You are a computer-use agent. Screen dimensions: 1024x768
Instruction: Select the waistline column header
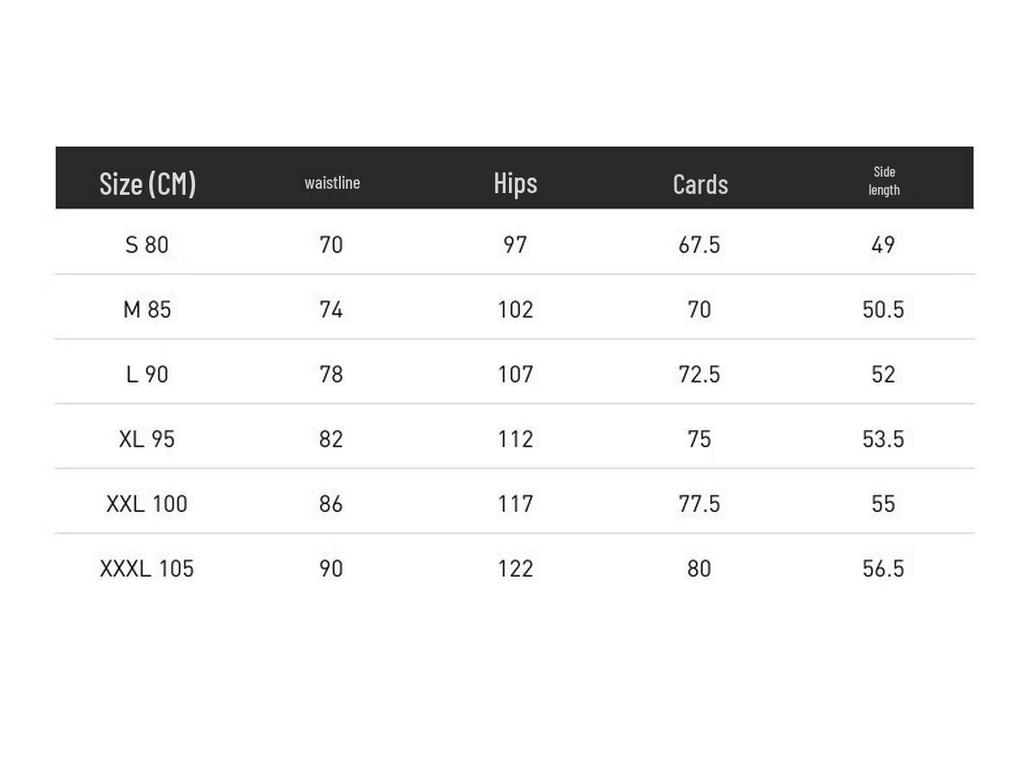pyautogui.click(x=332, y=183)
